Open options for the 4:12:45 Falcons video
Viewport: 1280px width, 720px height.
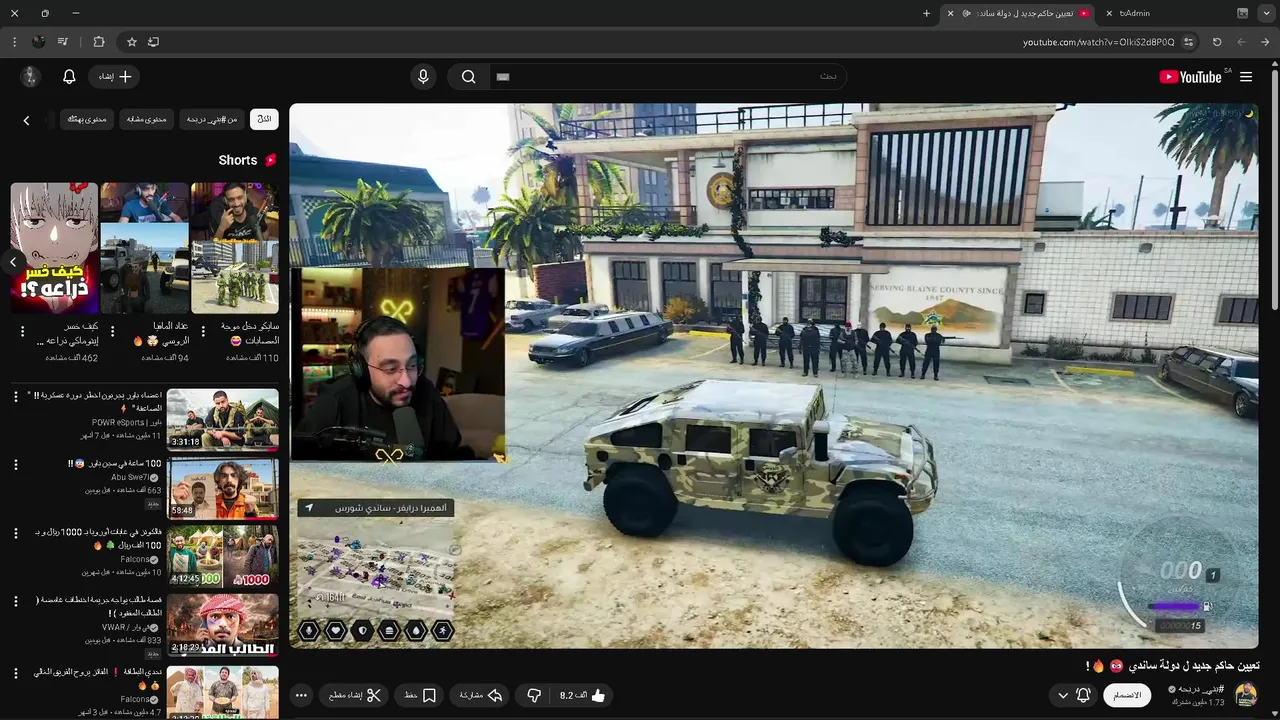coord(15,533)
